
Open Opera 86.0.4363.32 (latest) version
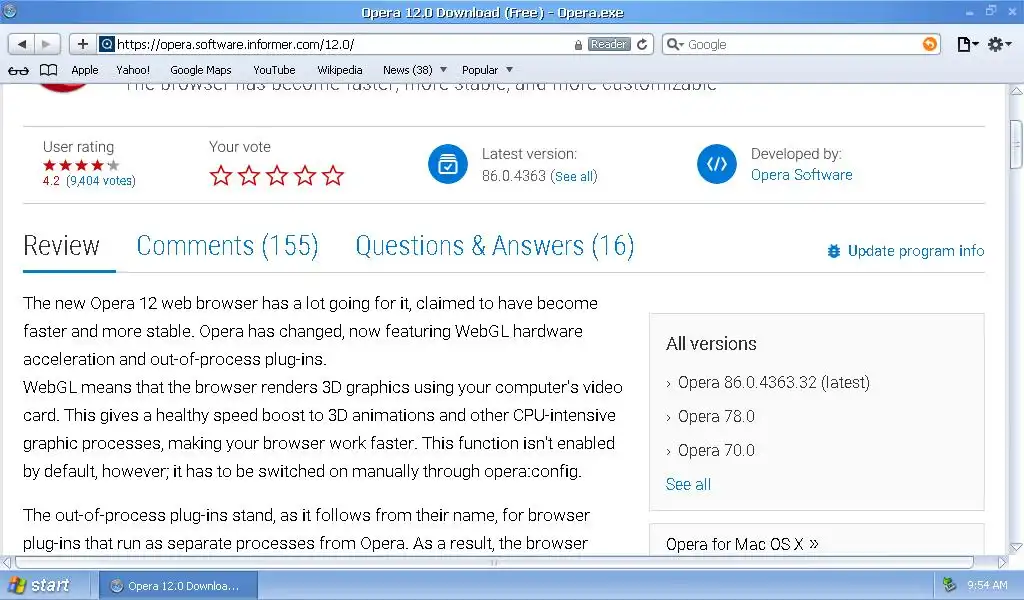click(773, 383)
